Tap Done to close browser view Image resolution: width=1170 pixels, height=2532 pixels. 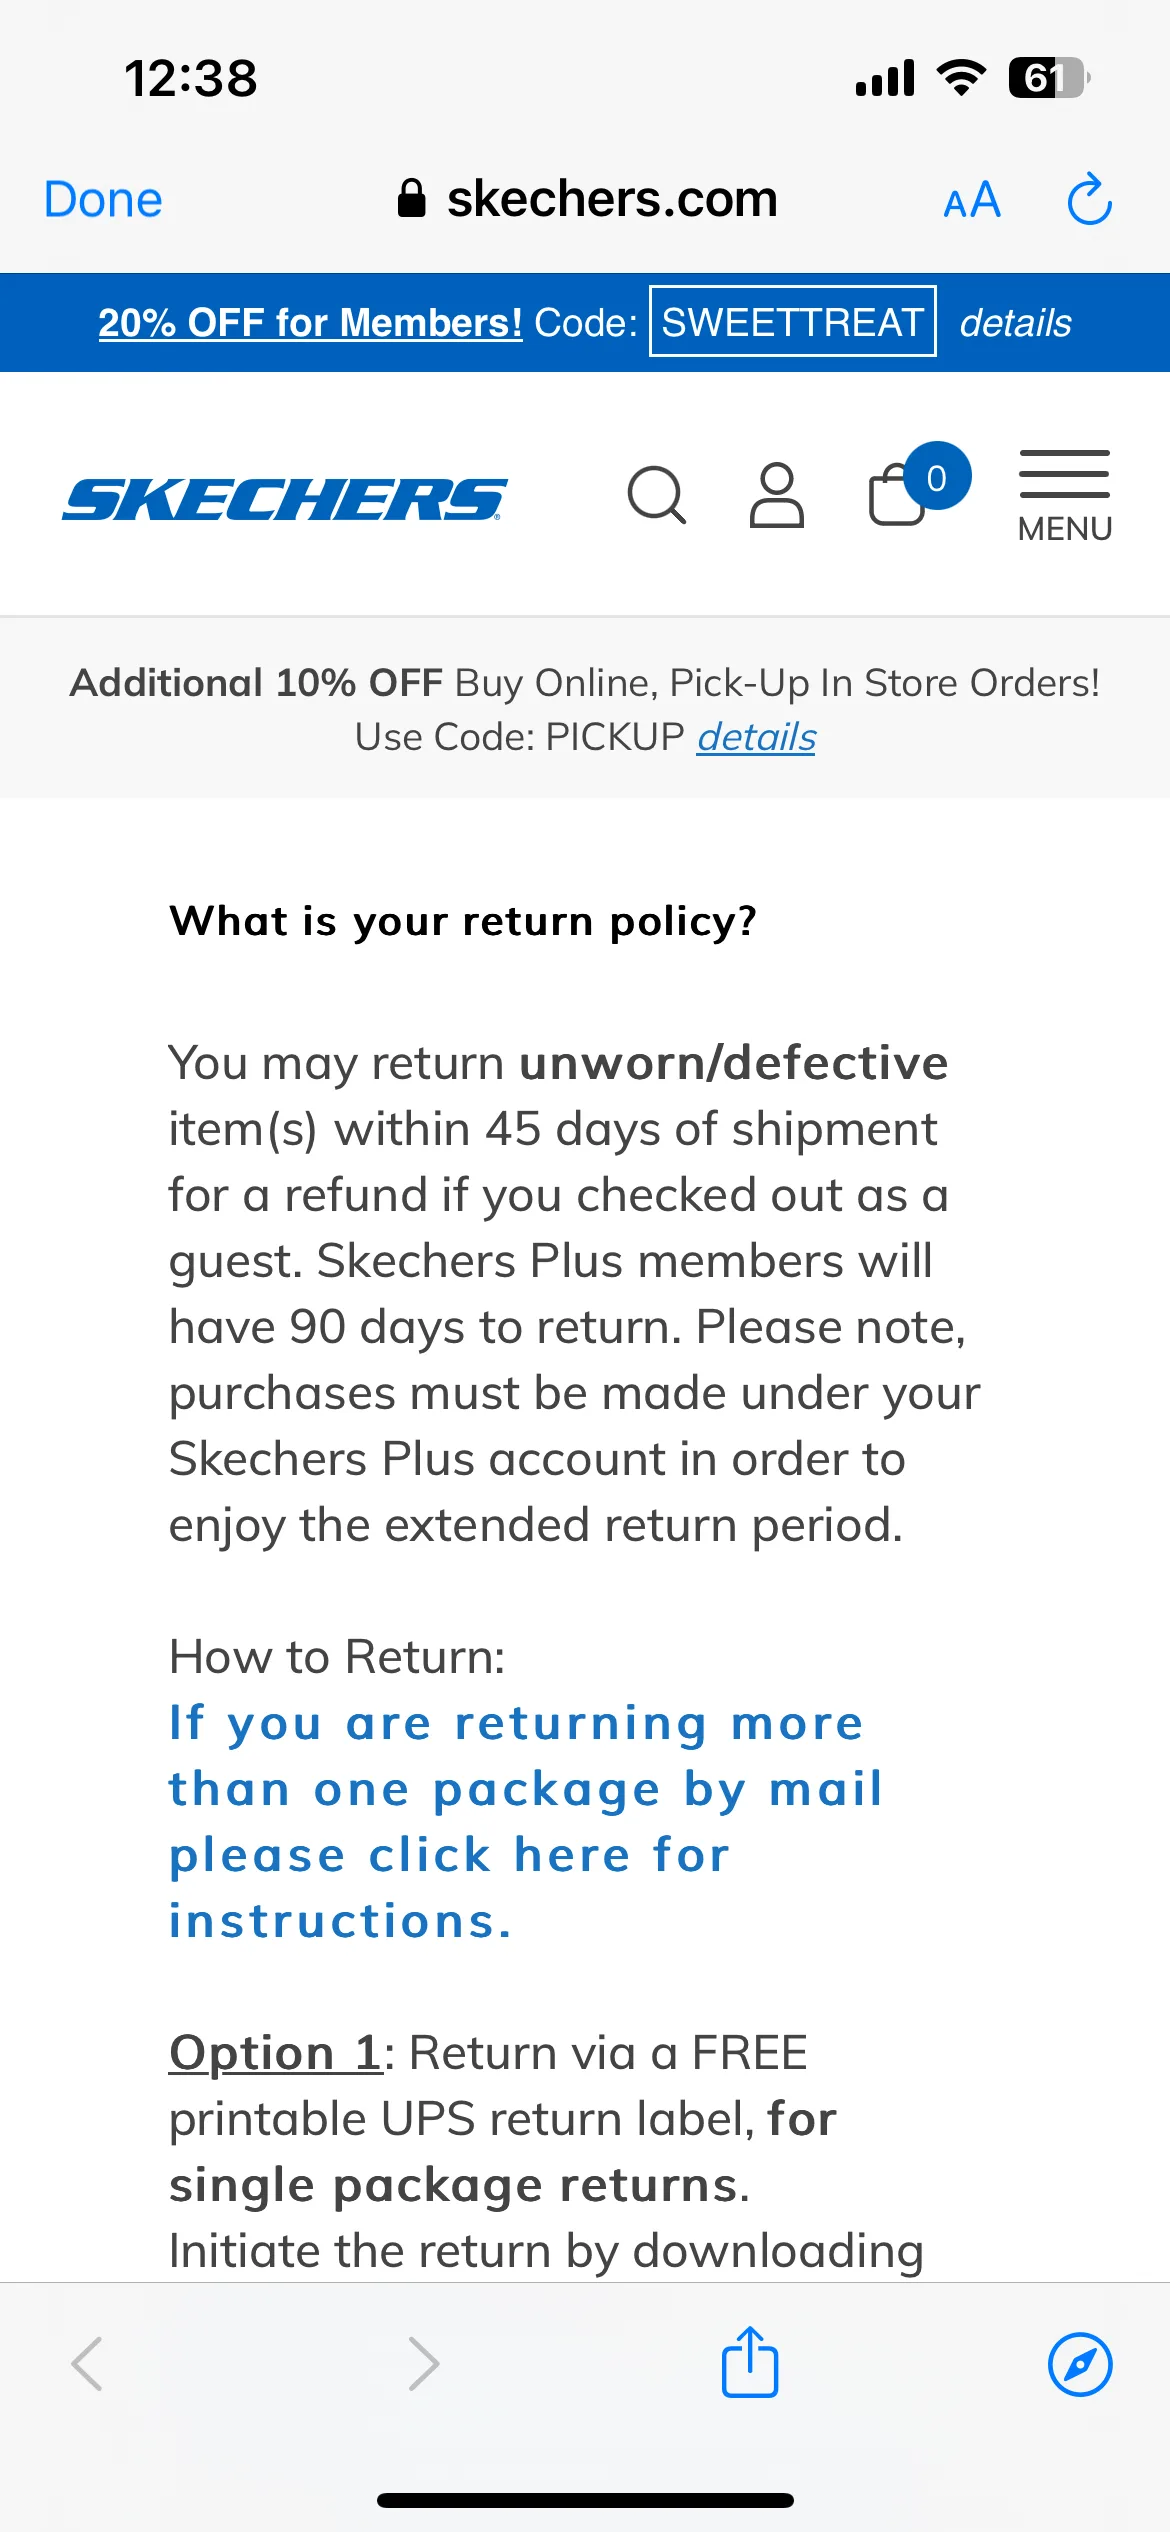point(103,199)
